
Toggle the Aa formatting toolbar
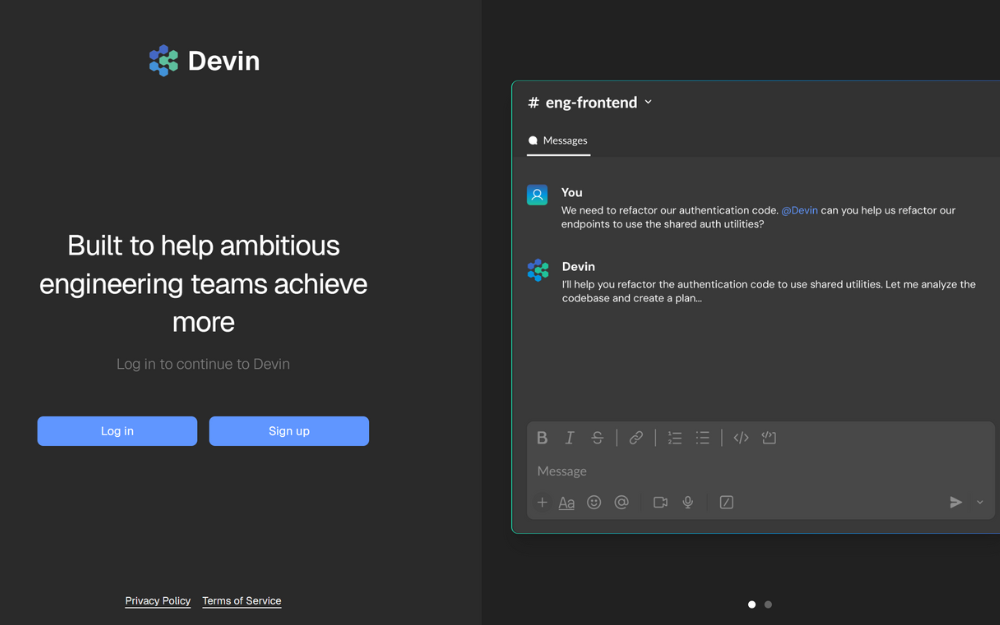[566, 503]
